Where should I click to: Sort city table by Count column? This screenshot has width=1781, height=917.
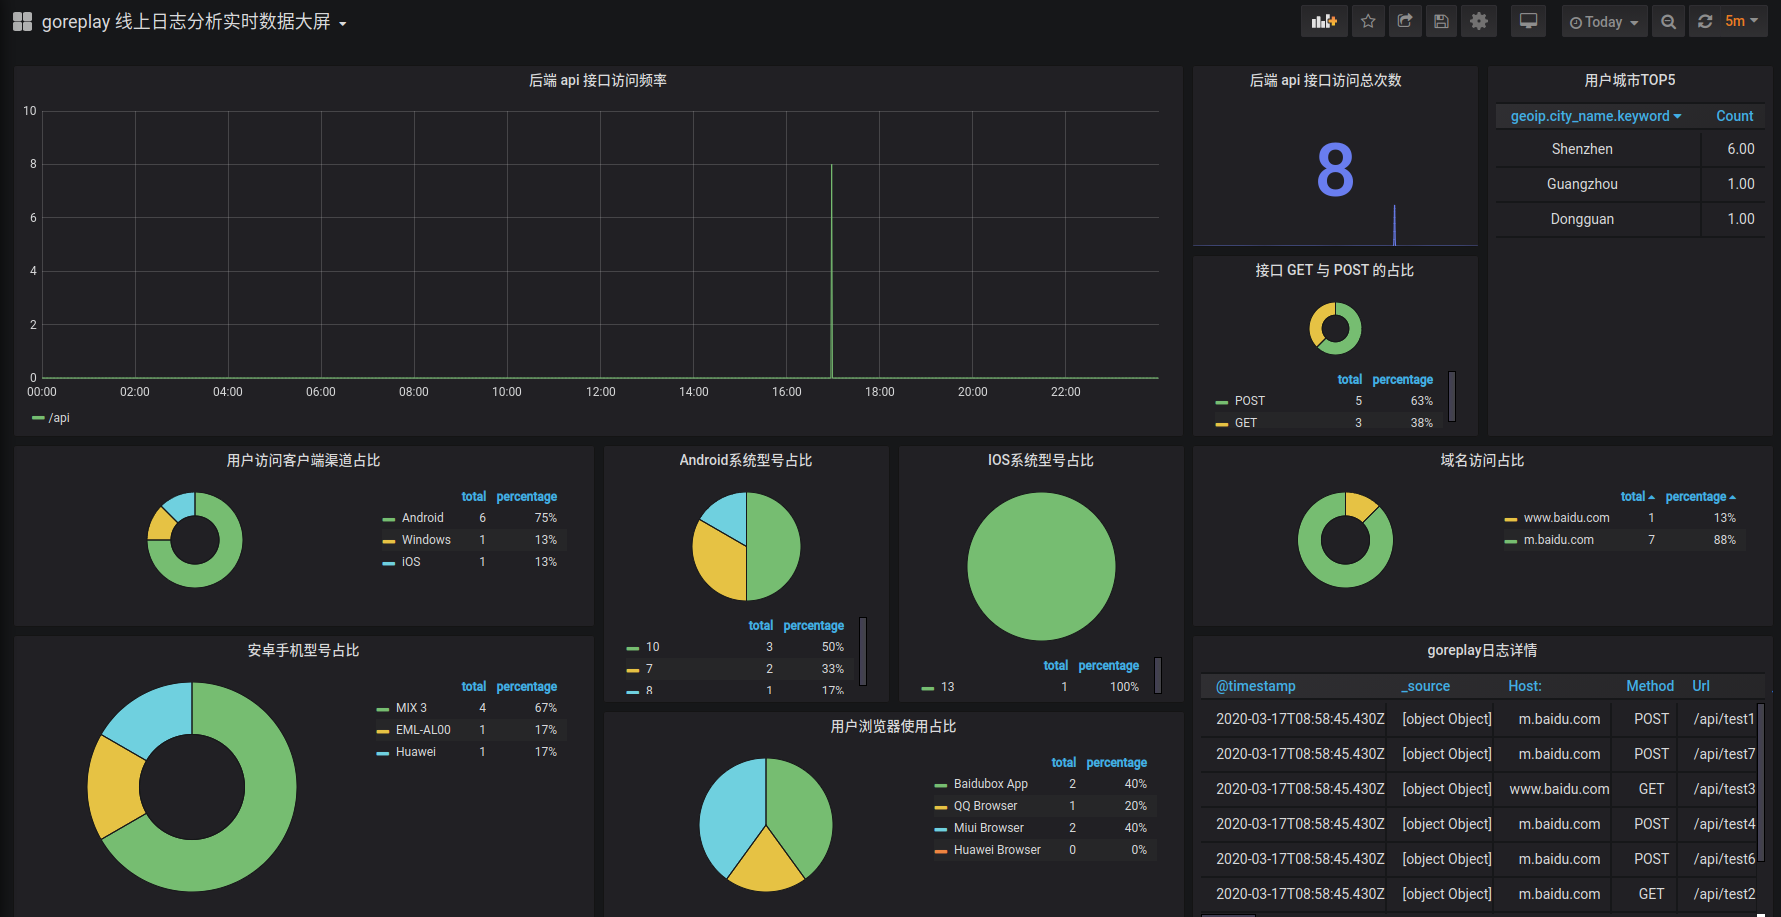pos(1735,116)
